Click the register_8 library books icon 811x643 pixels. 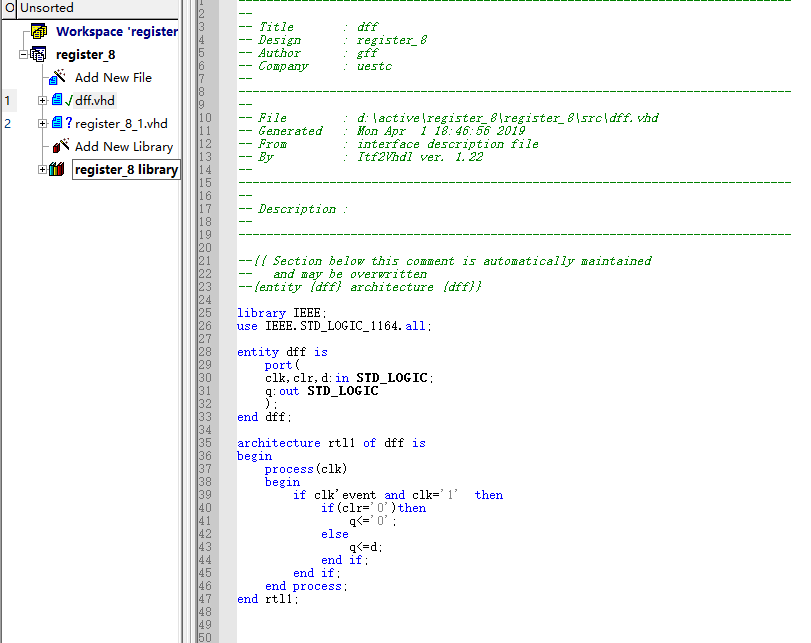[x=57, y=169]
